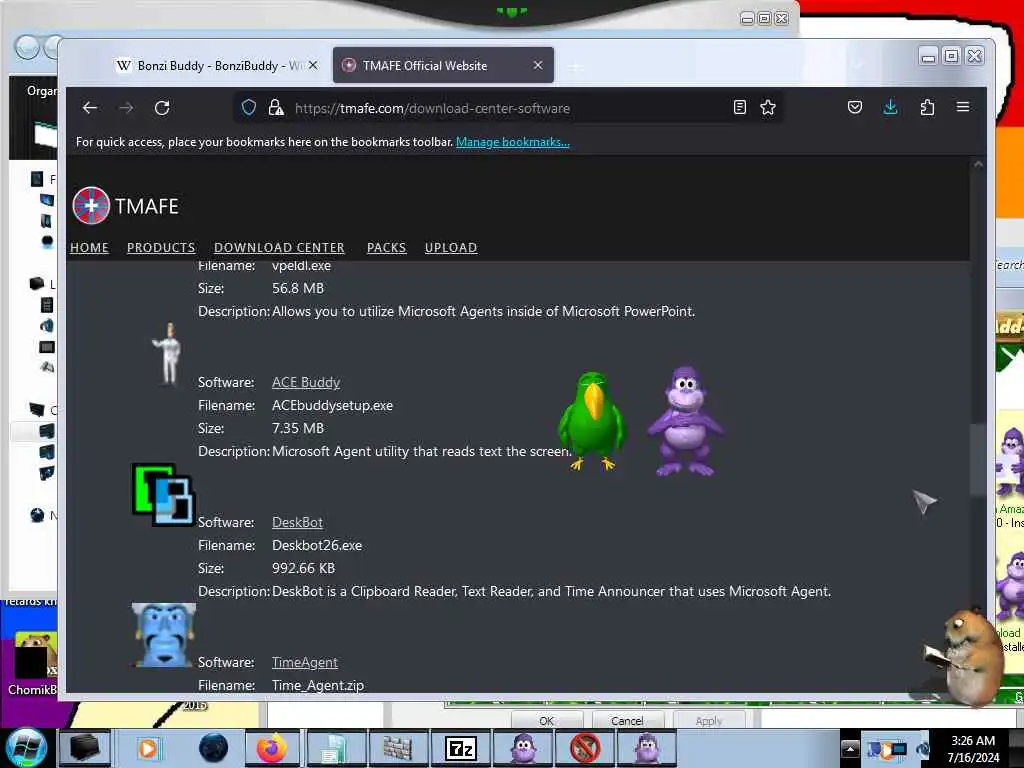Close the Bonzi Buddy tab
The width and height of the screenshot is (1024, 768).
tap(313, 65)
